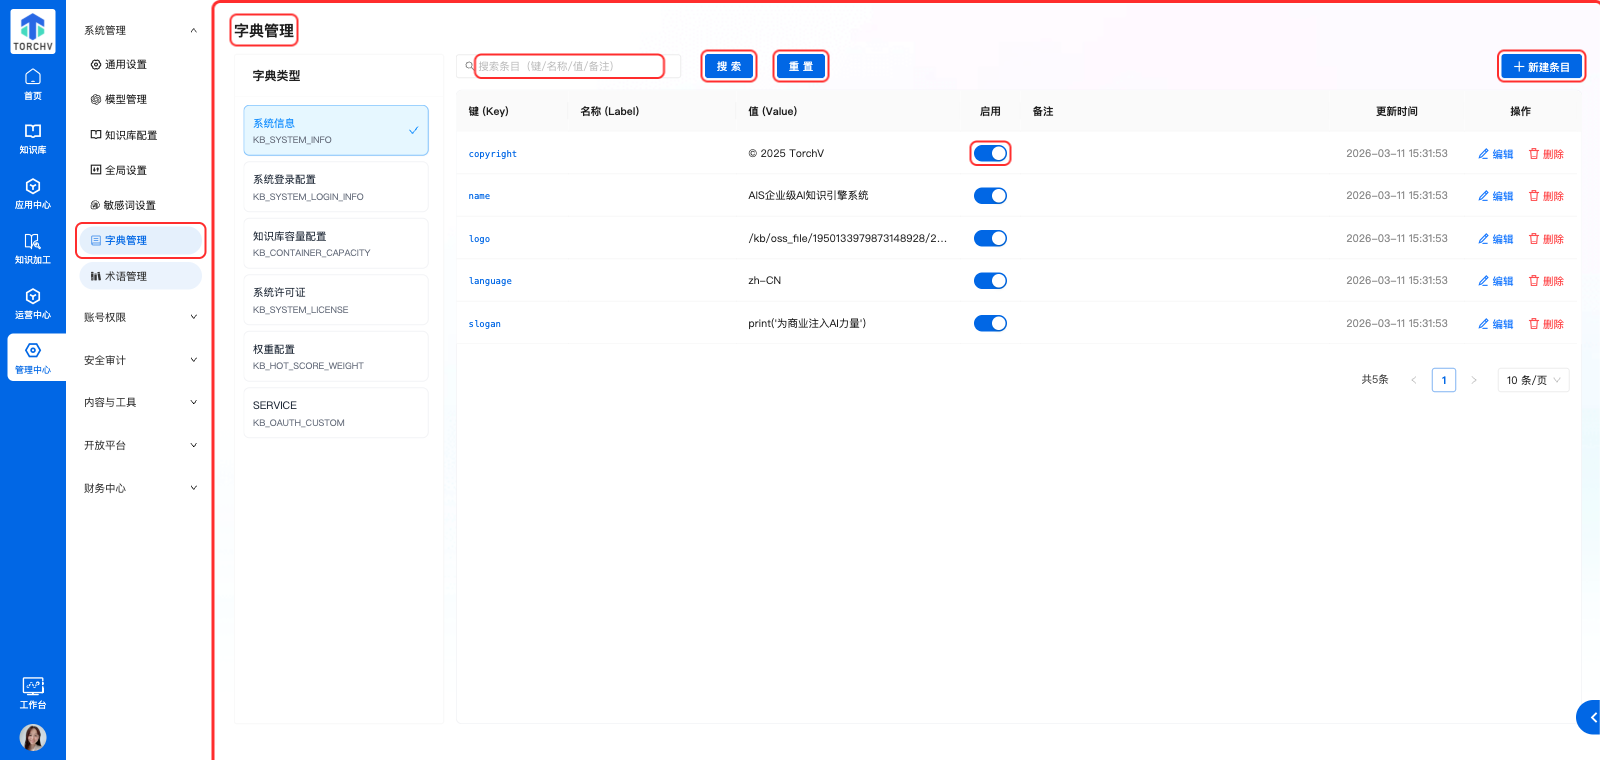The width and height of the screenshot is (1600, 760).
Task: Open 知识加工 sidebar icon
Action: 33,249
